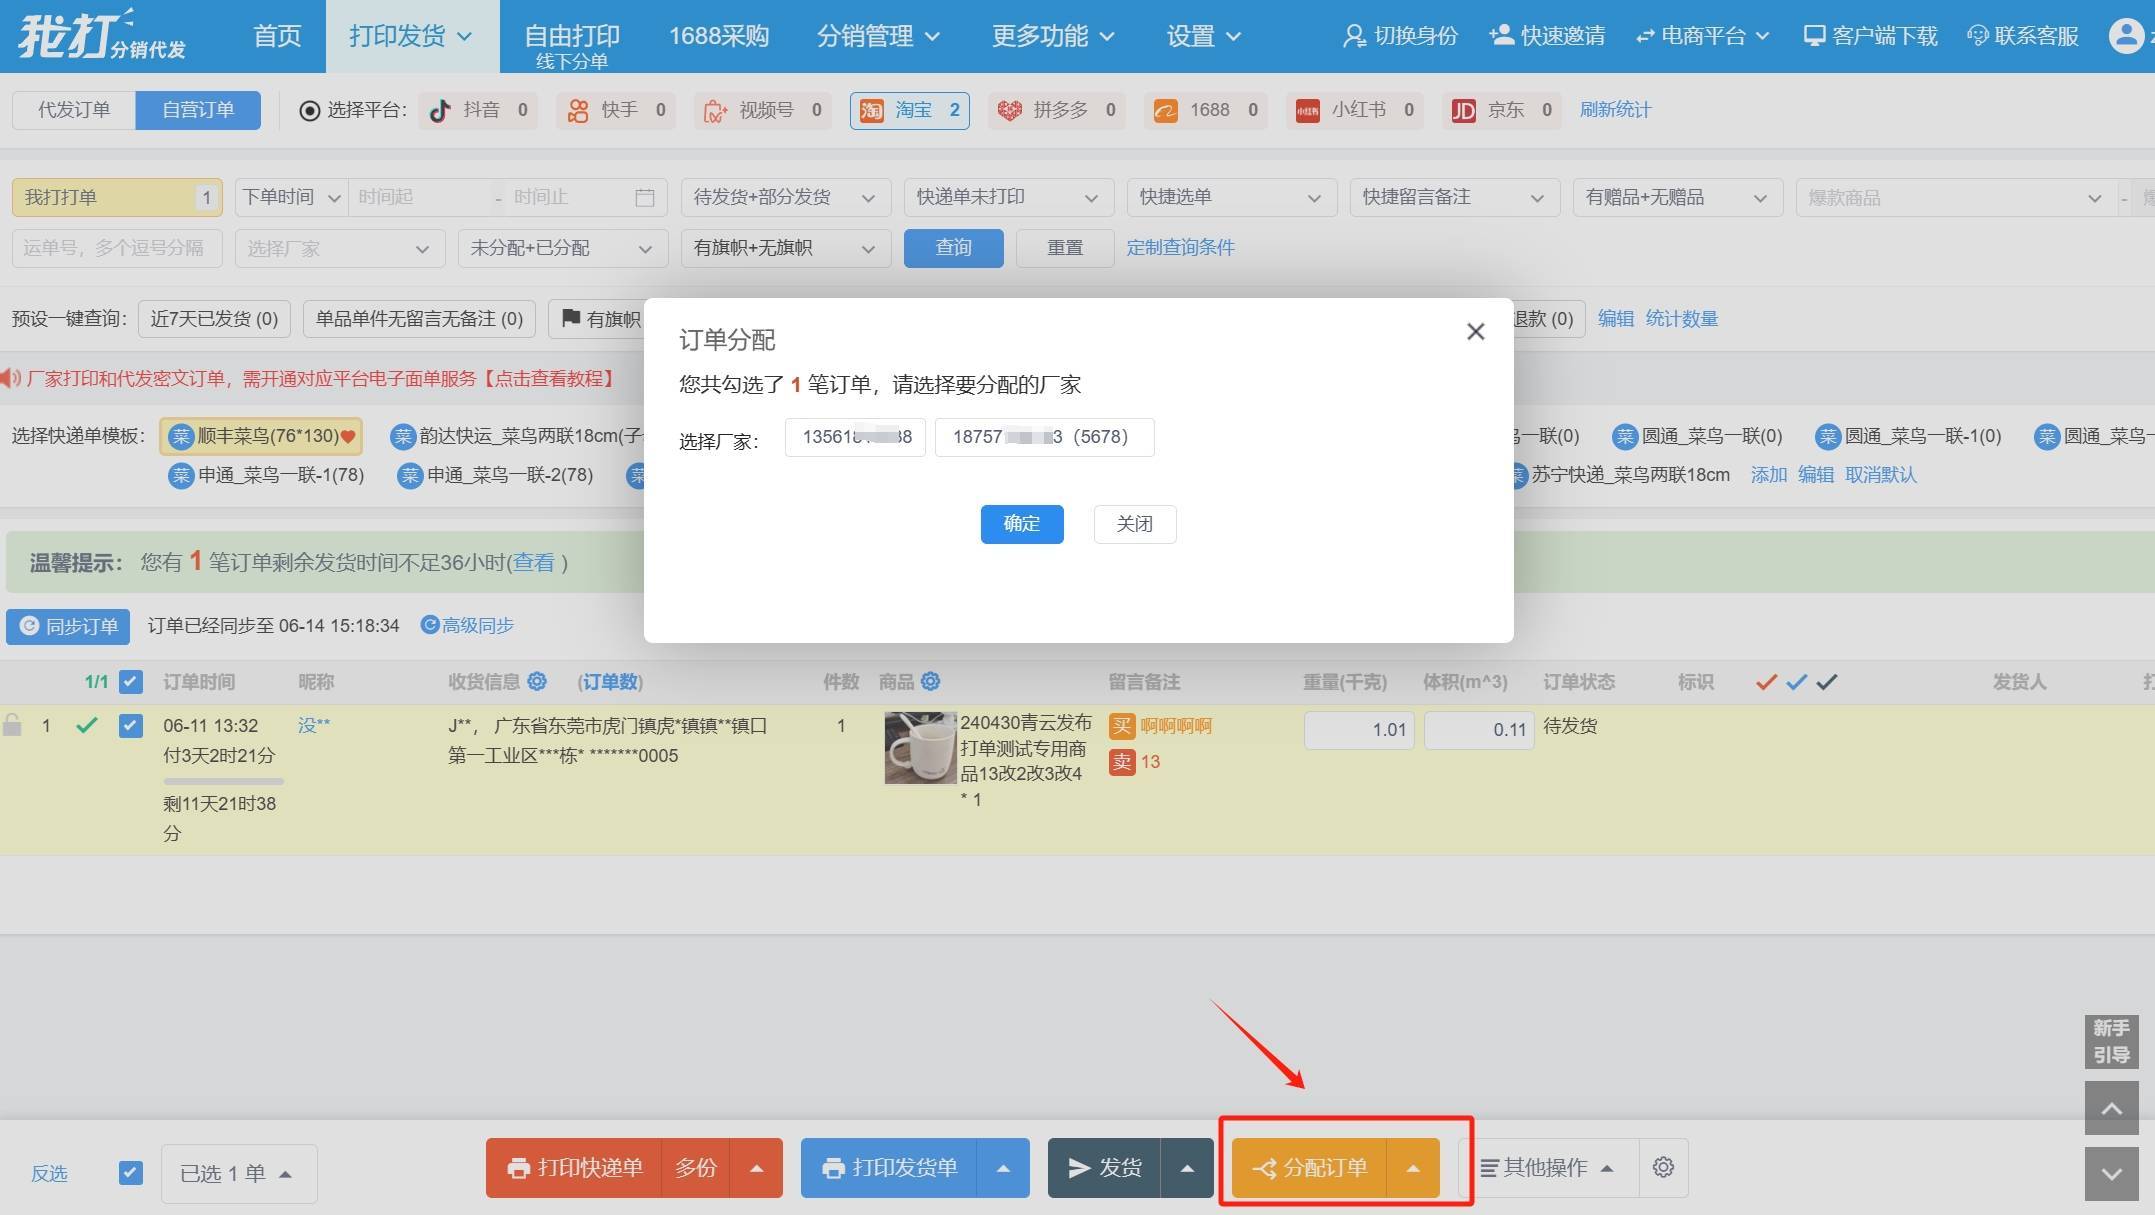Viewport: 2155px width, 1215px height.
Task: Toggle the bottom bar selection checkbox
Action: (130, 1172)
